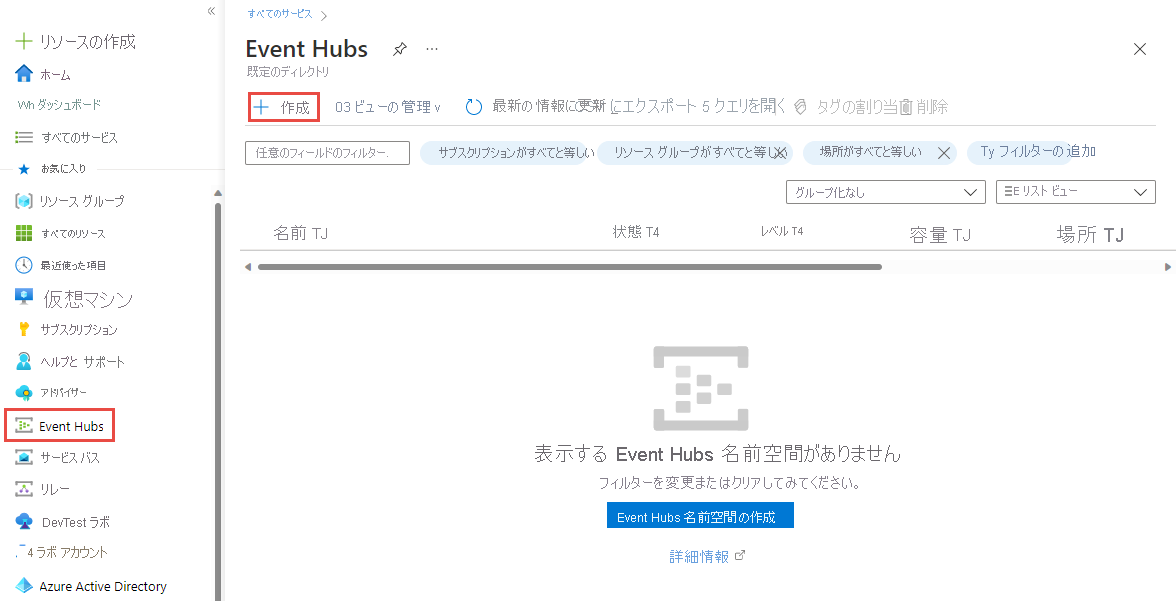
Task: Collapse the left sidebar with the double chevron
Action: click(x=212, y=11)
